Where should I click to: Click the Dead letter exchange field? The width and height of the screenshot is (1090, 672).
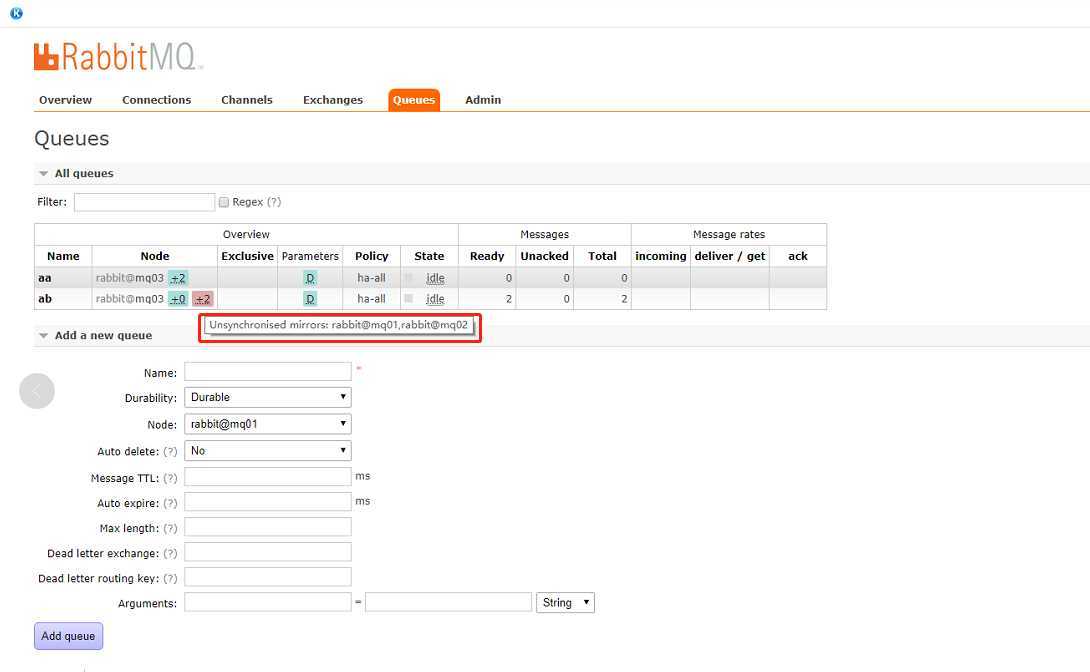point(268,552)
